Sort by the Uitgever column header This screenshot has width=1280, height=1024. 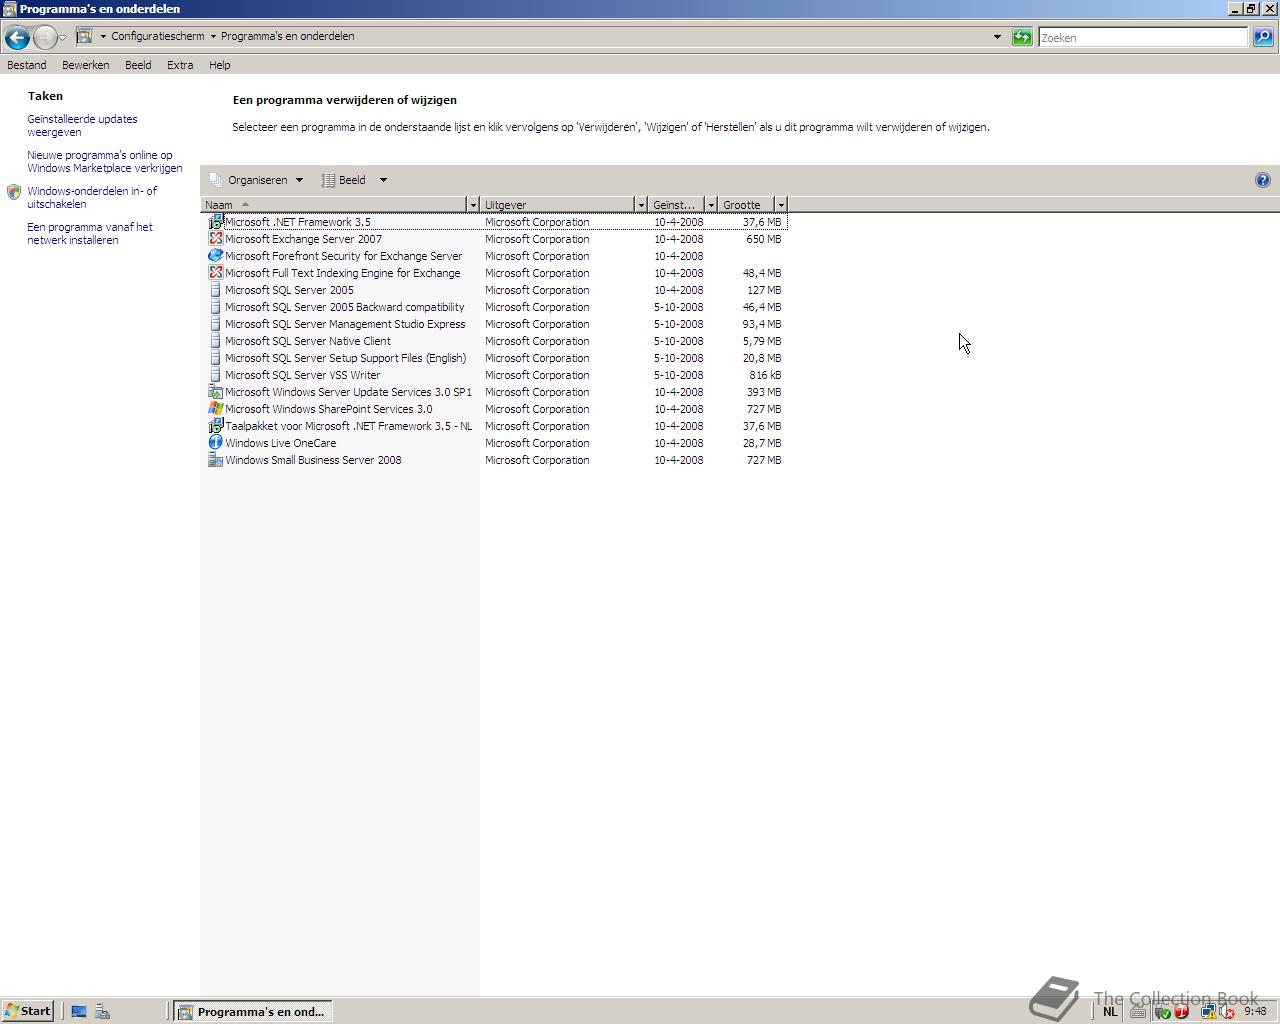(x=557, y=204)
